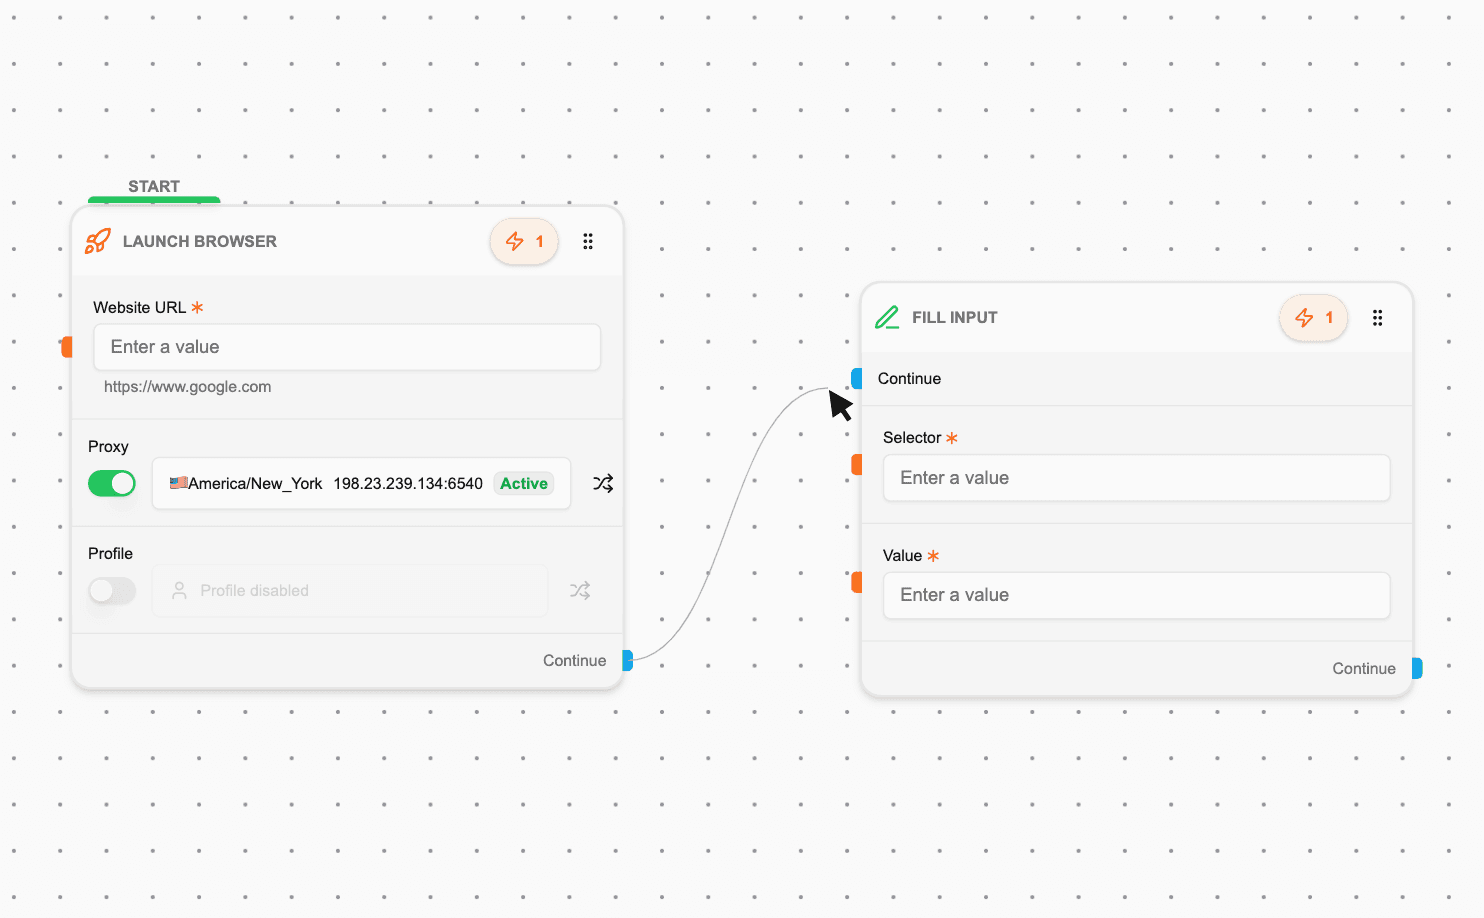Click the lightning badge on Fill Input

coord(1313,317)
